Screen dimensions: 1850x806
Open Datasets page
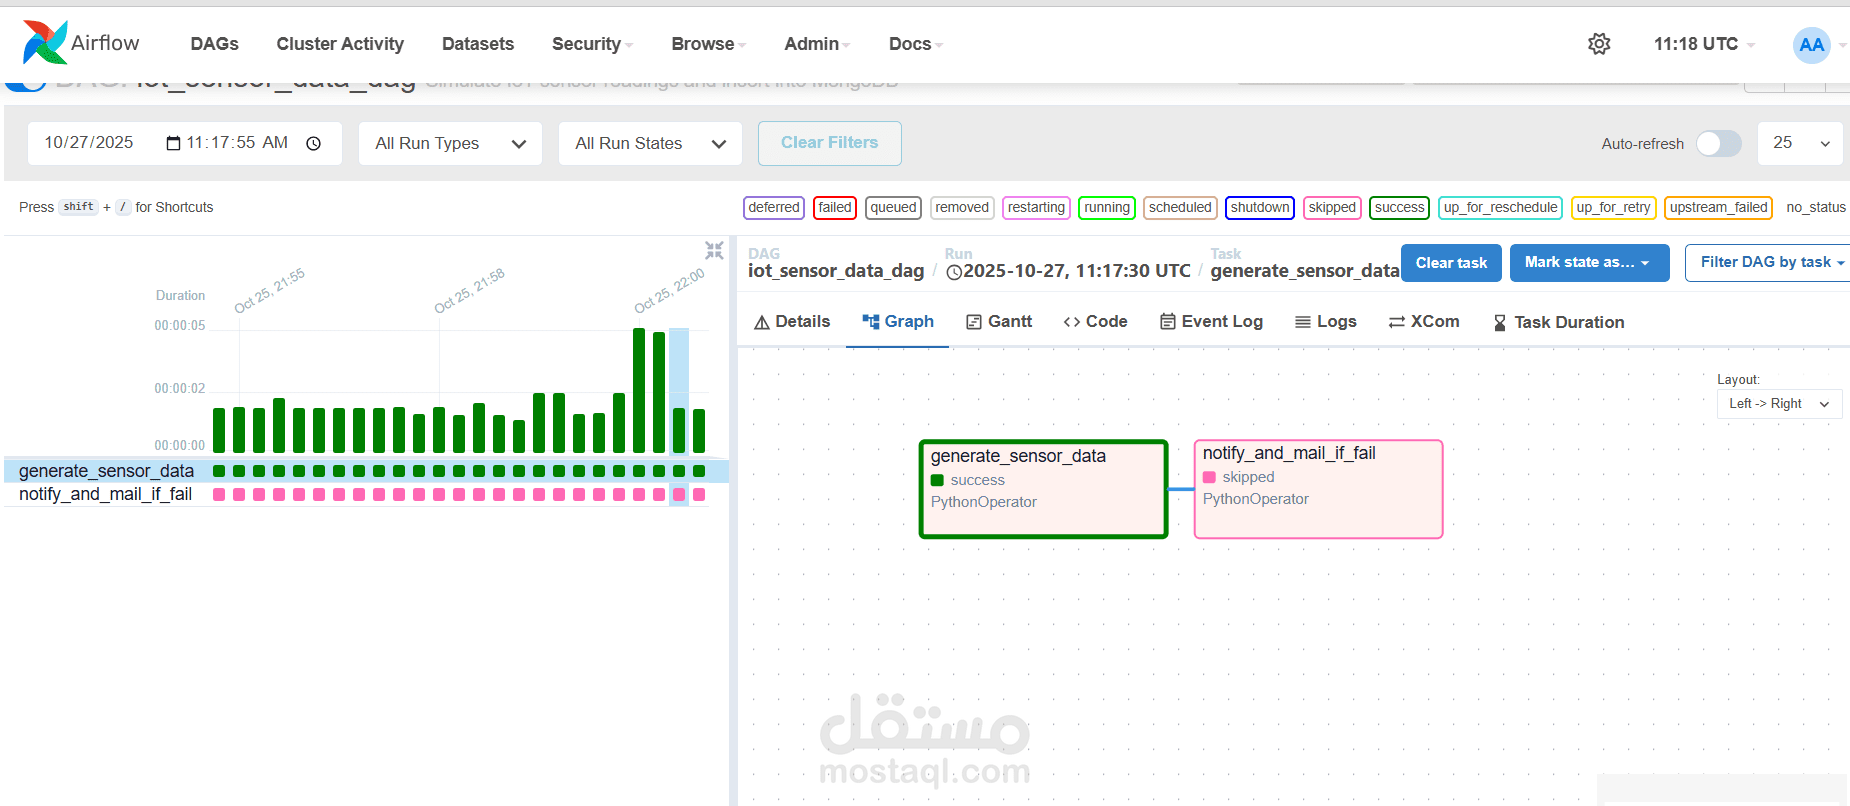[x=478, y=44]
